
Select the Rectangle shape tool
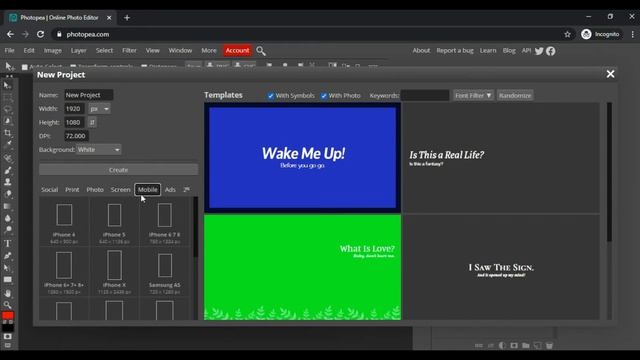coord(7,280)
